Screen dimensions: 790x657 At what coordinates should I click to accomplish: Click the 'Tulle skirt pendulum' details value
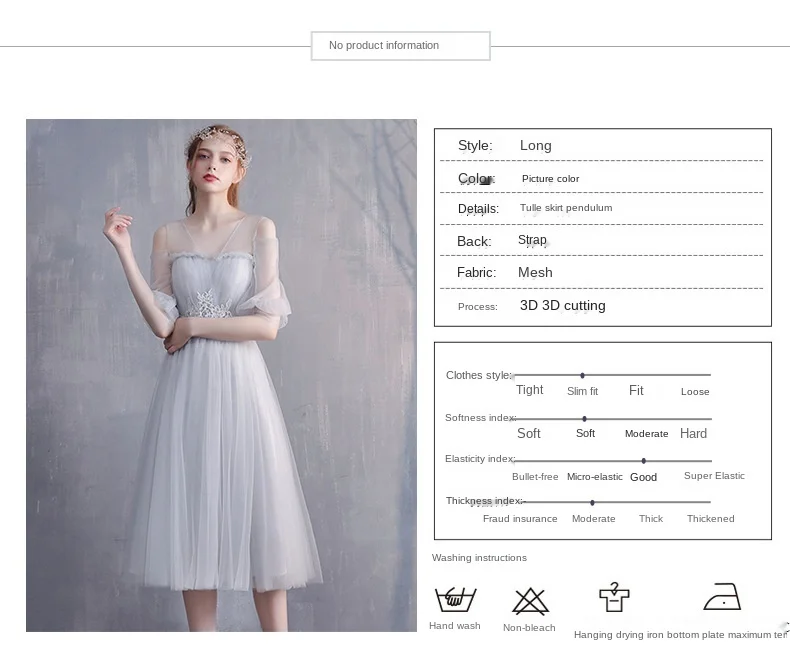click(x=566, y=208)
